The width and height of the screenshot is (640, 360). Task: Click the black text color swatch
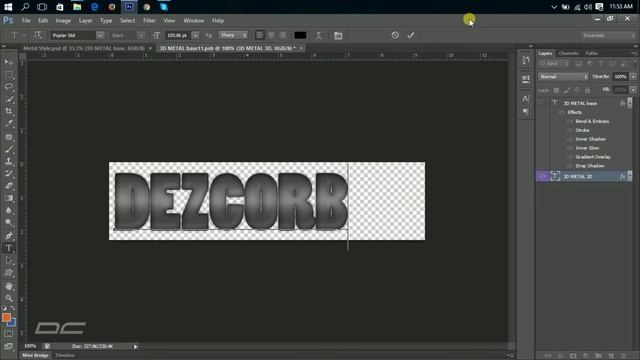click(300, 36)
